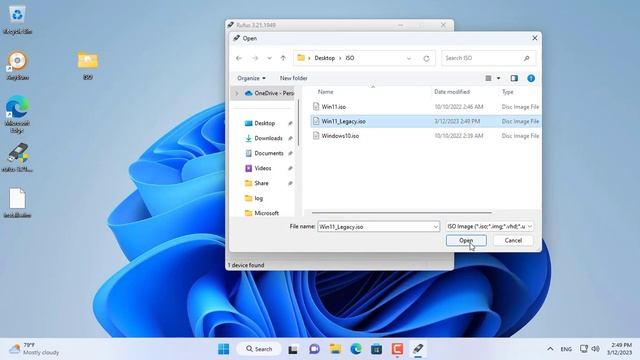Viewport: 640px width, 360px height.
Task: Change the view layout icon
Action: [488, 78]
